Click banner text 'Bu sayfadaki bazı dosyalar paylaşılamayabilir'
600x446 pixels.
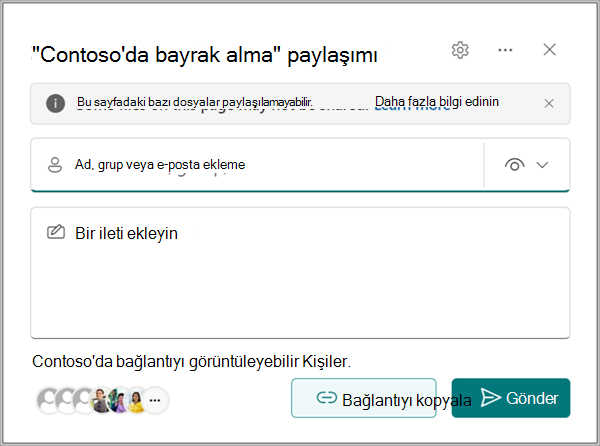[x=195, y=102]
